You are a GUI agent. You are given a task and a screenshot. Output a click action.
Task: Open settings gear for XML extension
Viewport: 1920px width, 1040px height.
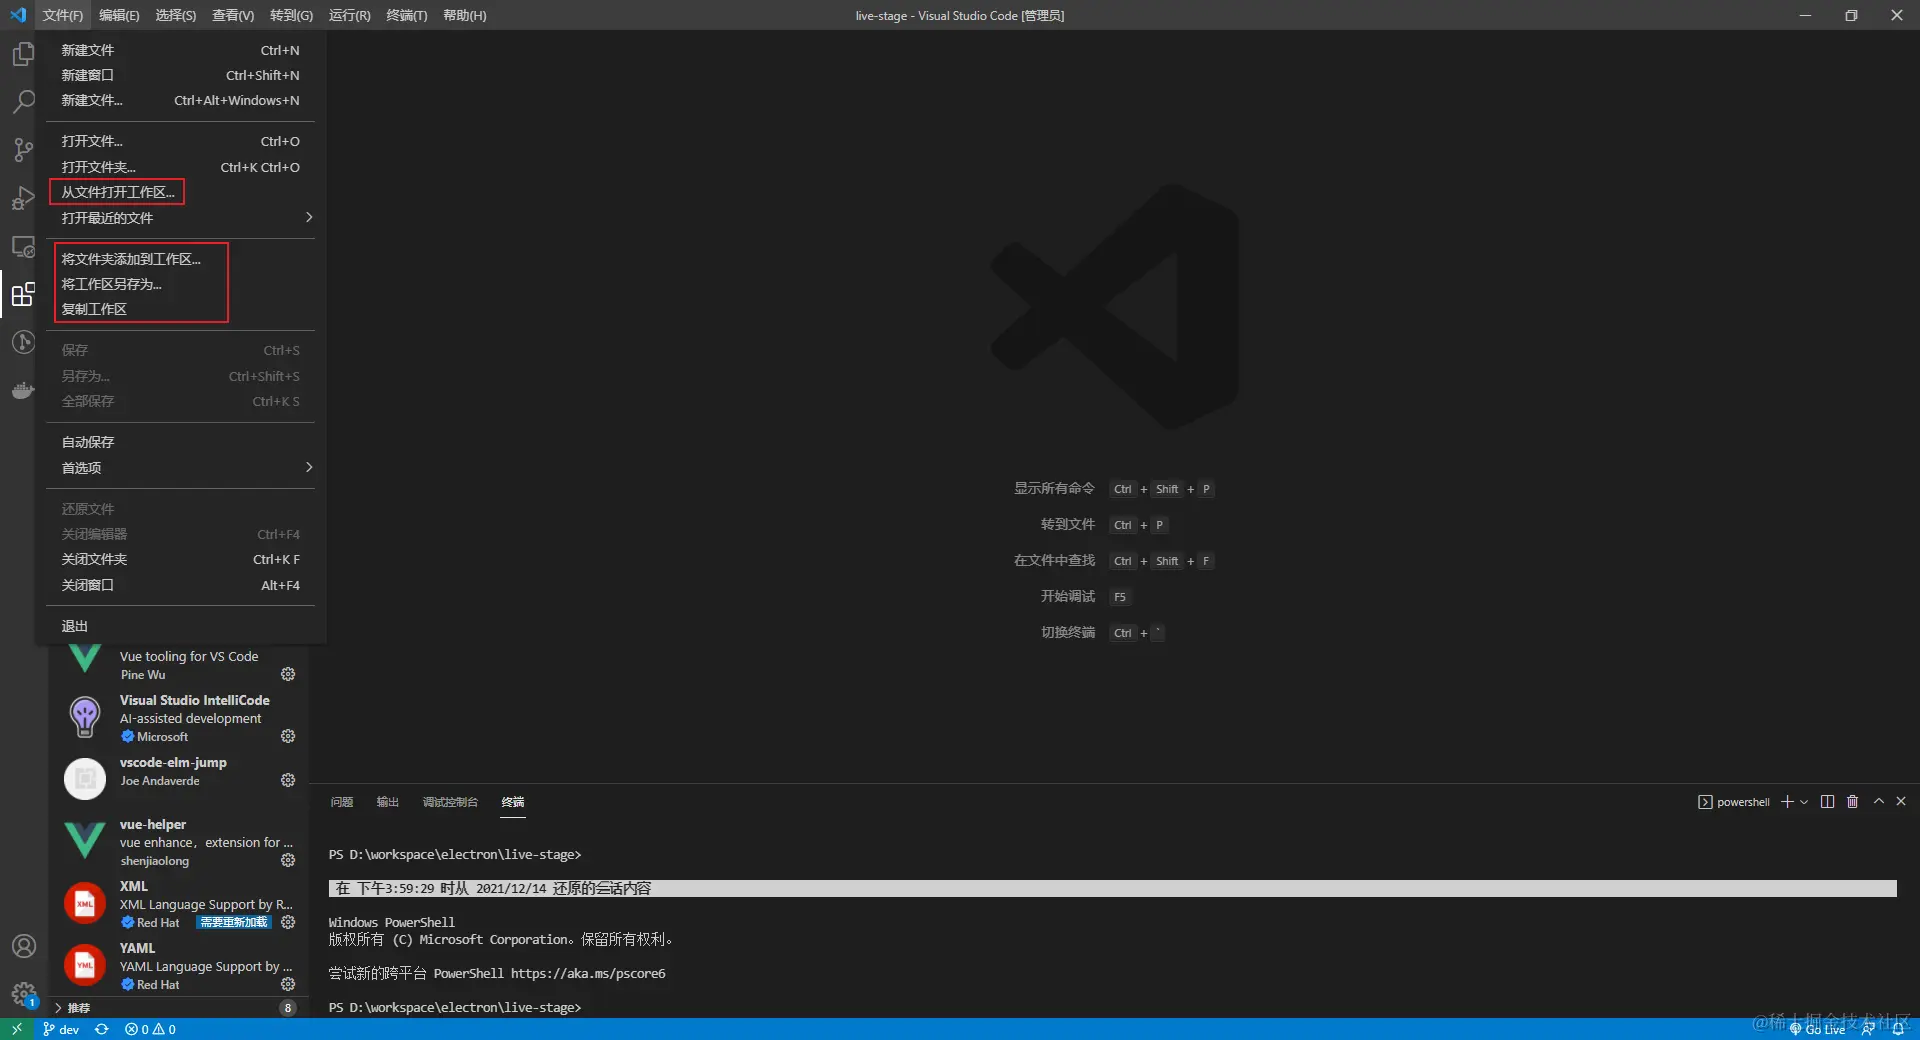(288, 922)
